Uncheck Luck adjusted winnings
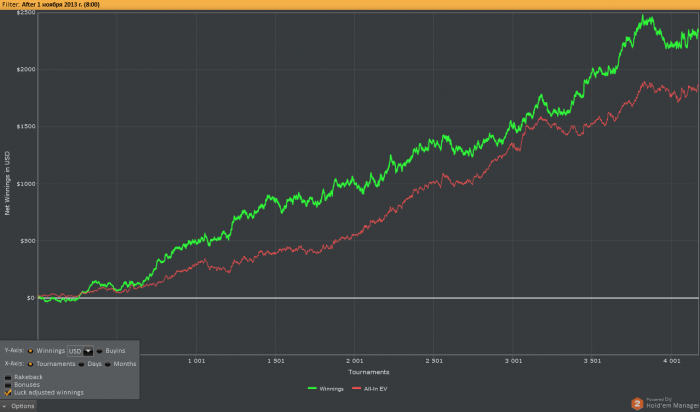Screen dimensions: 700x412 [8, 392]
